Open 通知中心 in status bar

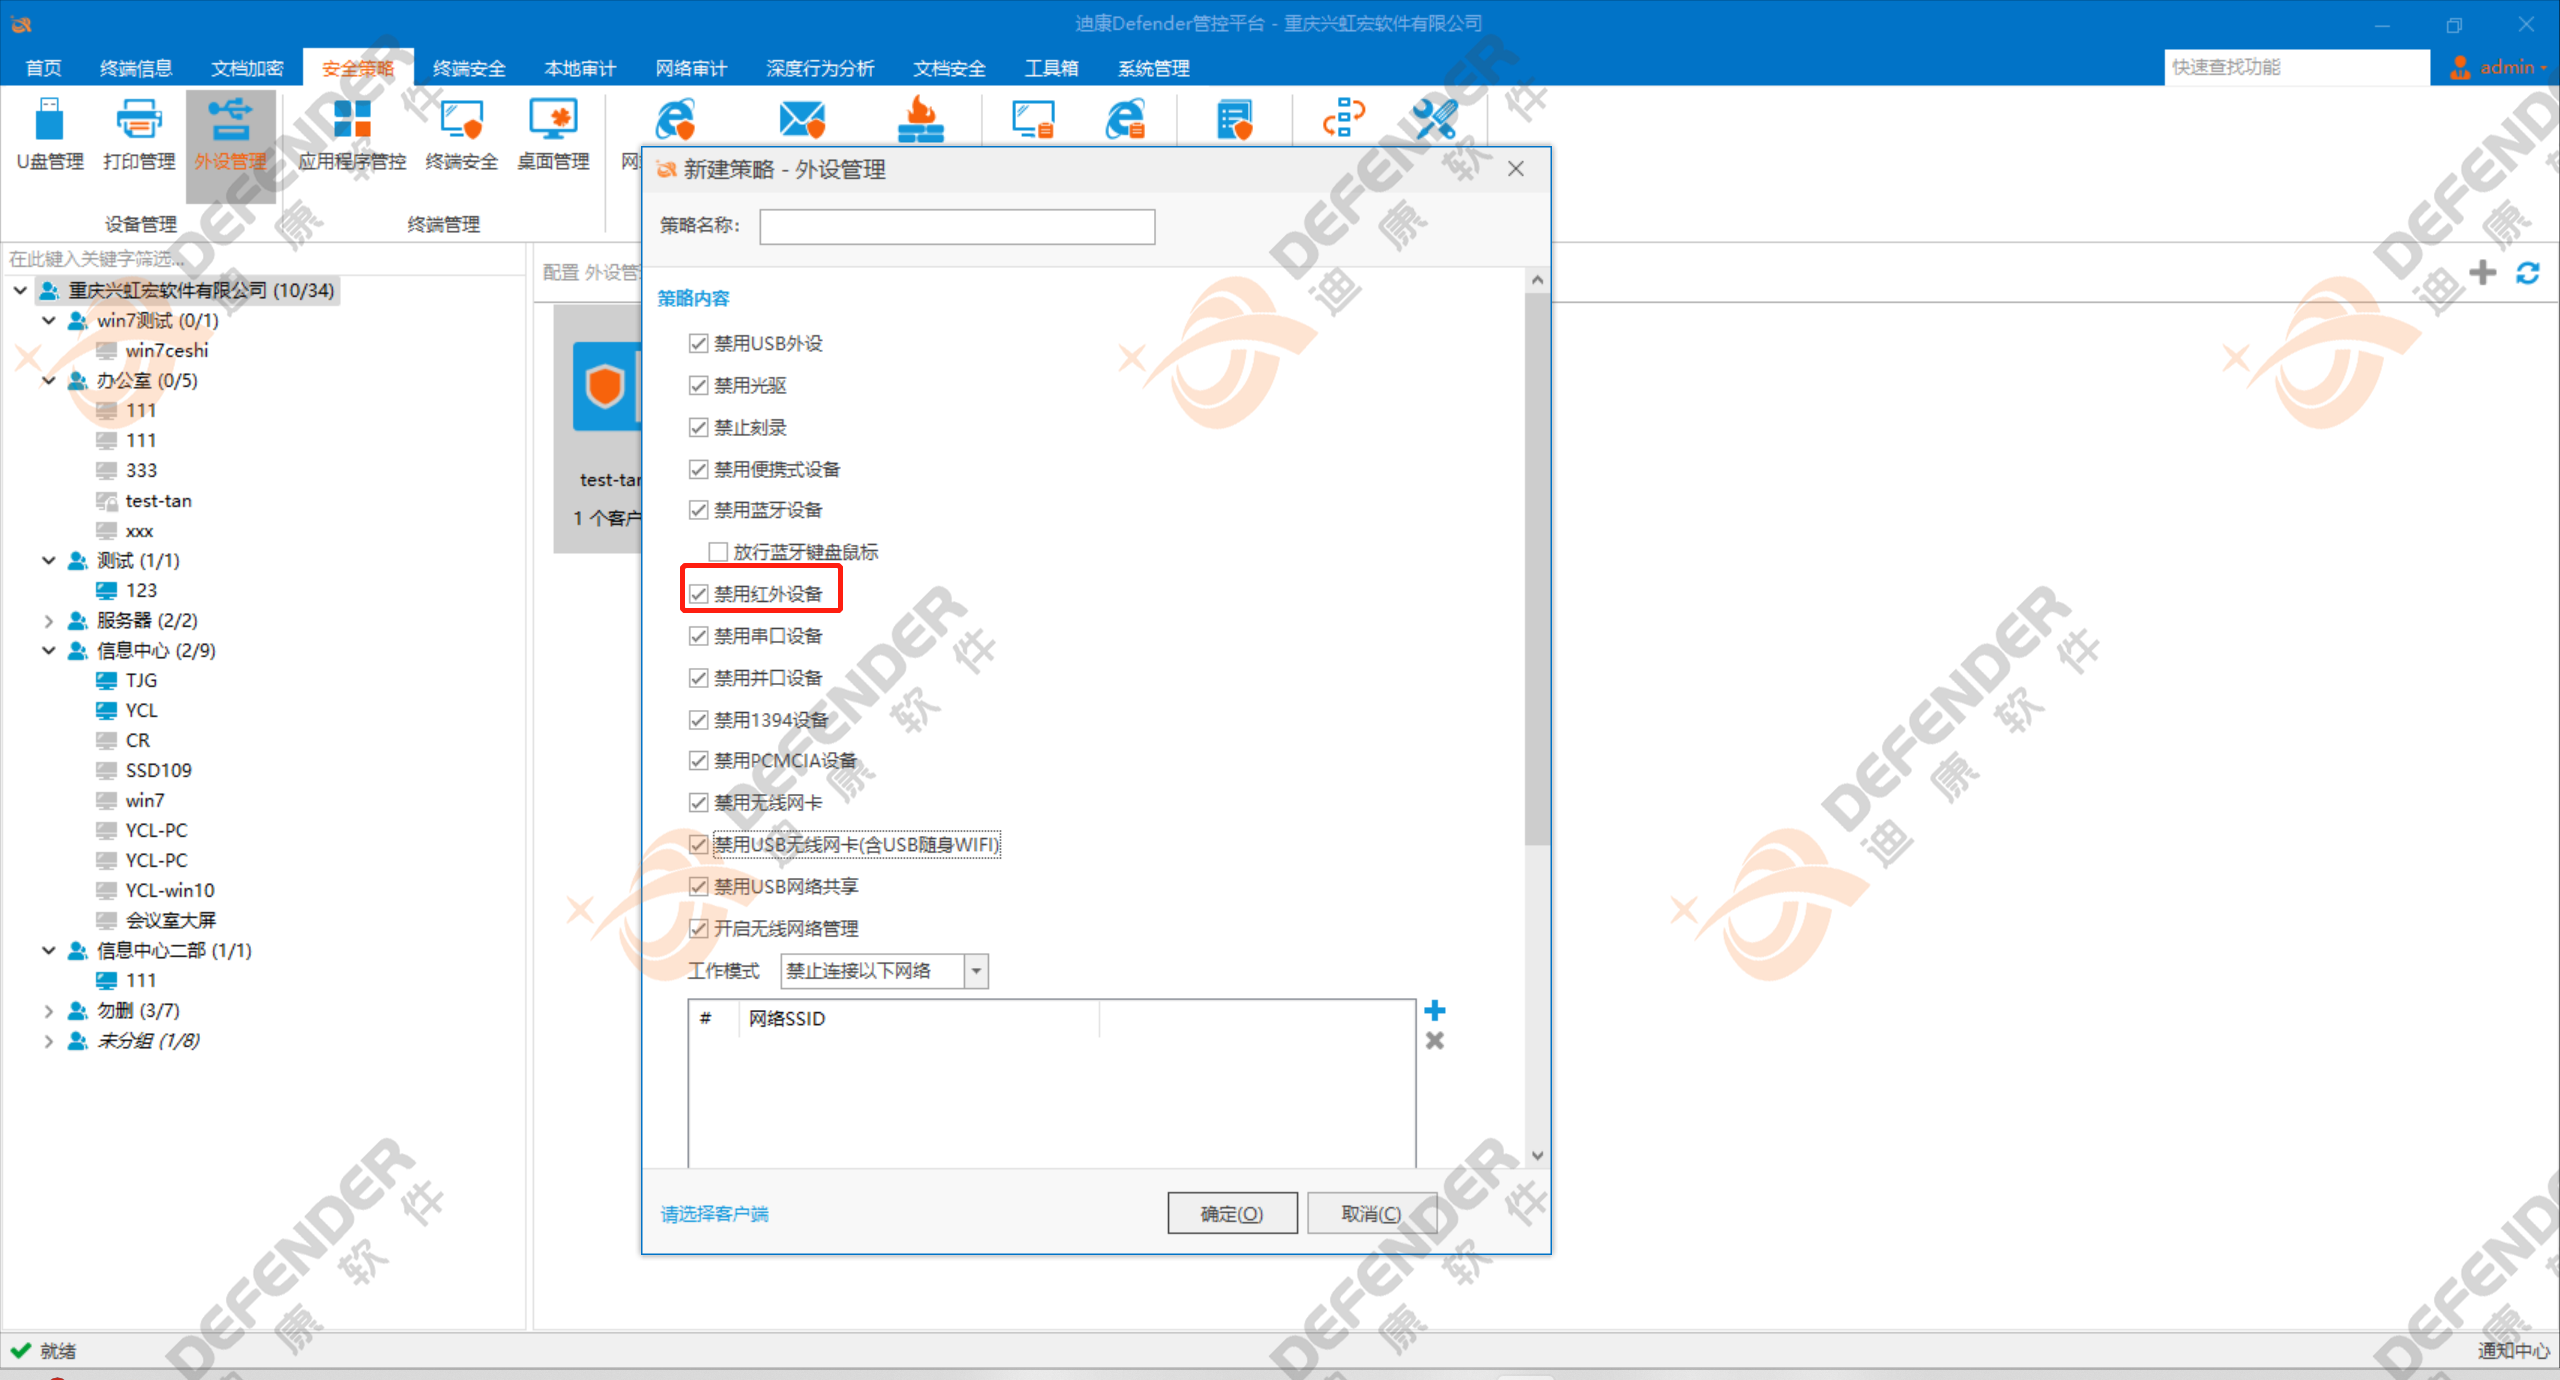[x=2513, y=1351]
